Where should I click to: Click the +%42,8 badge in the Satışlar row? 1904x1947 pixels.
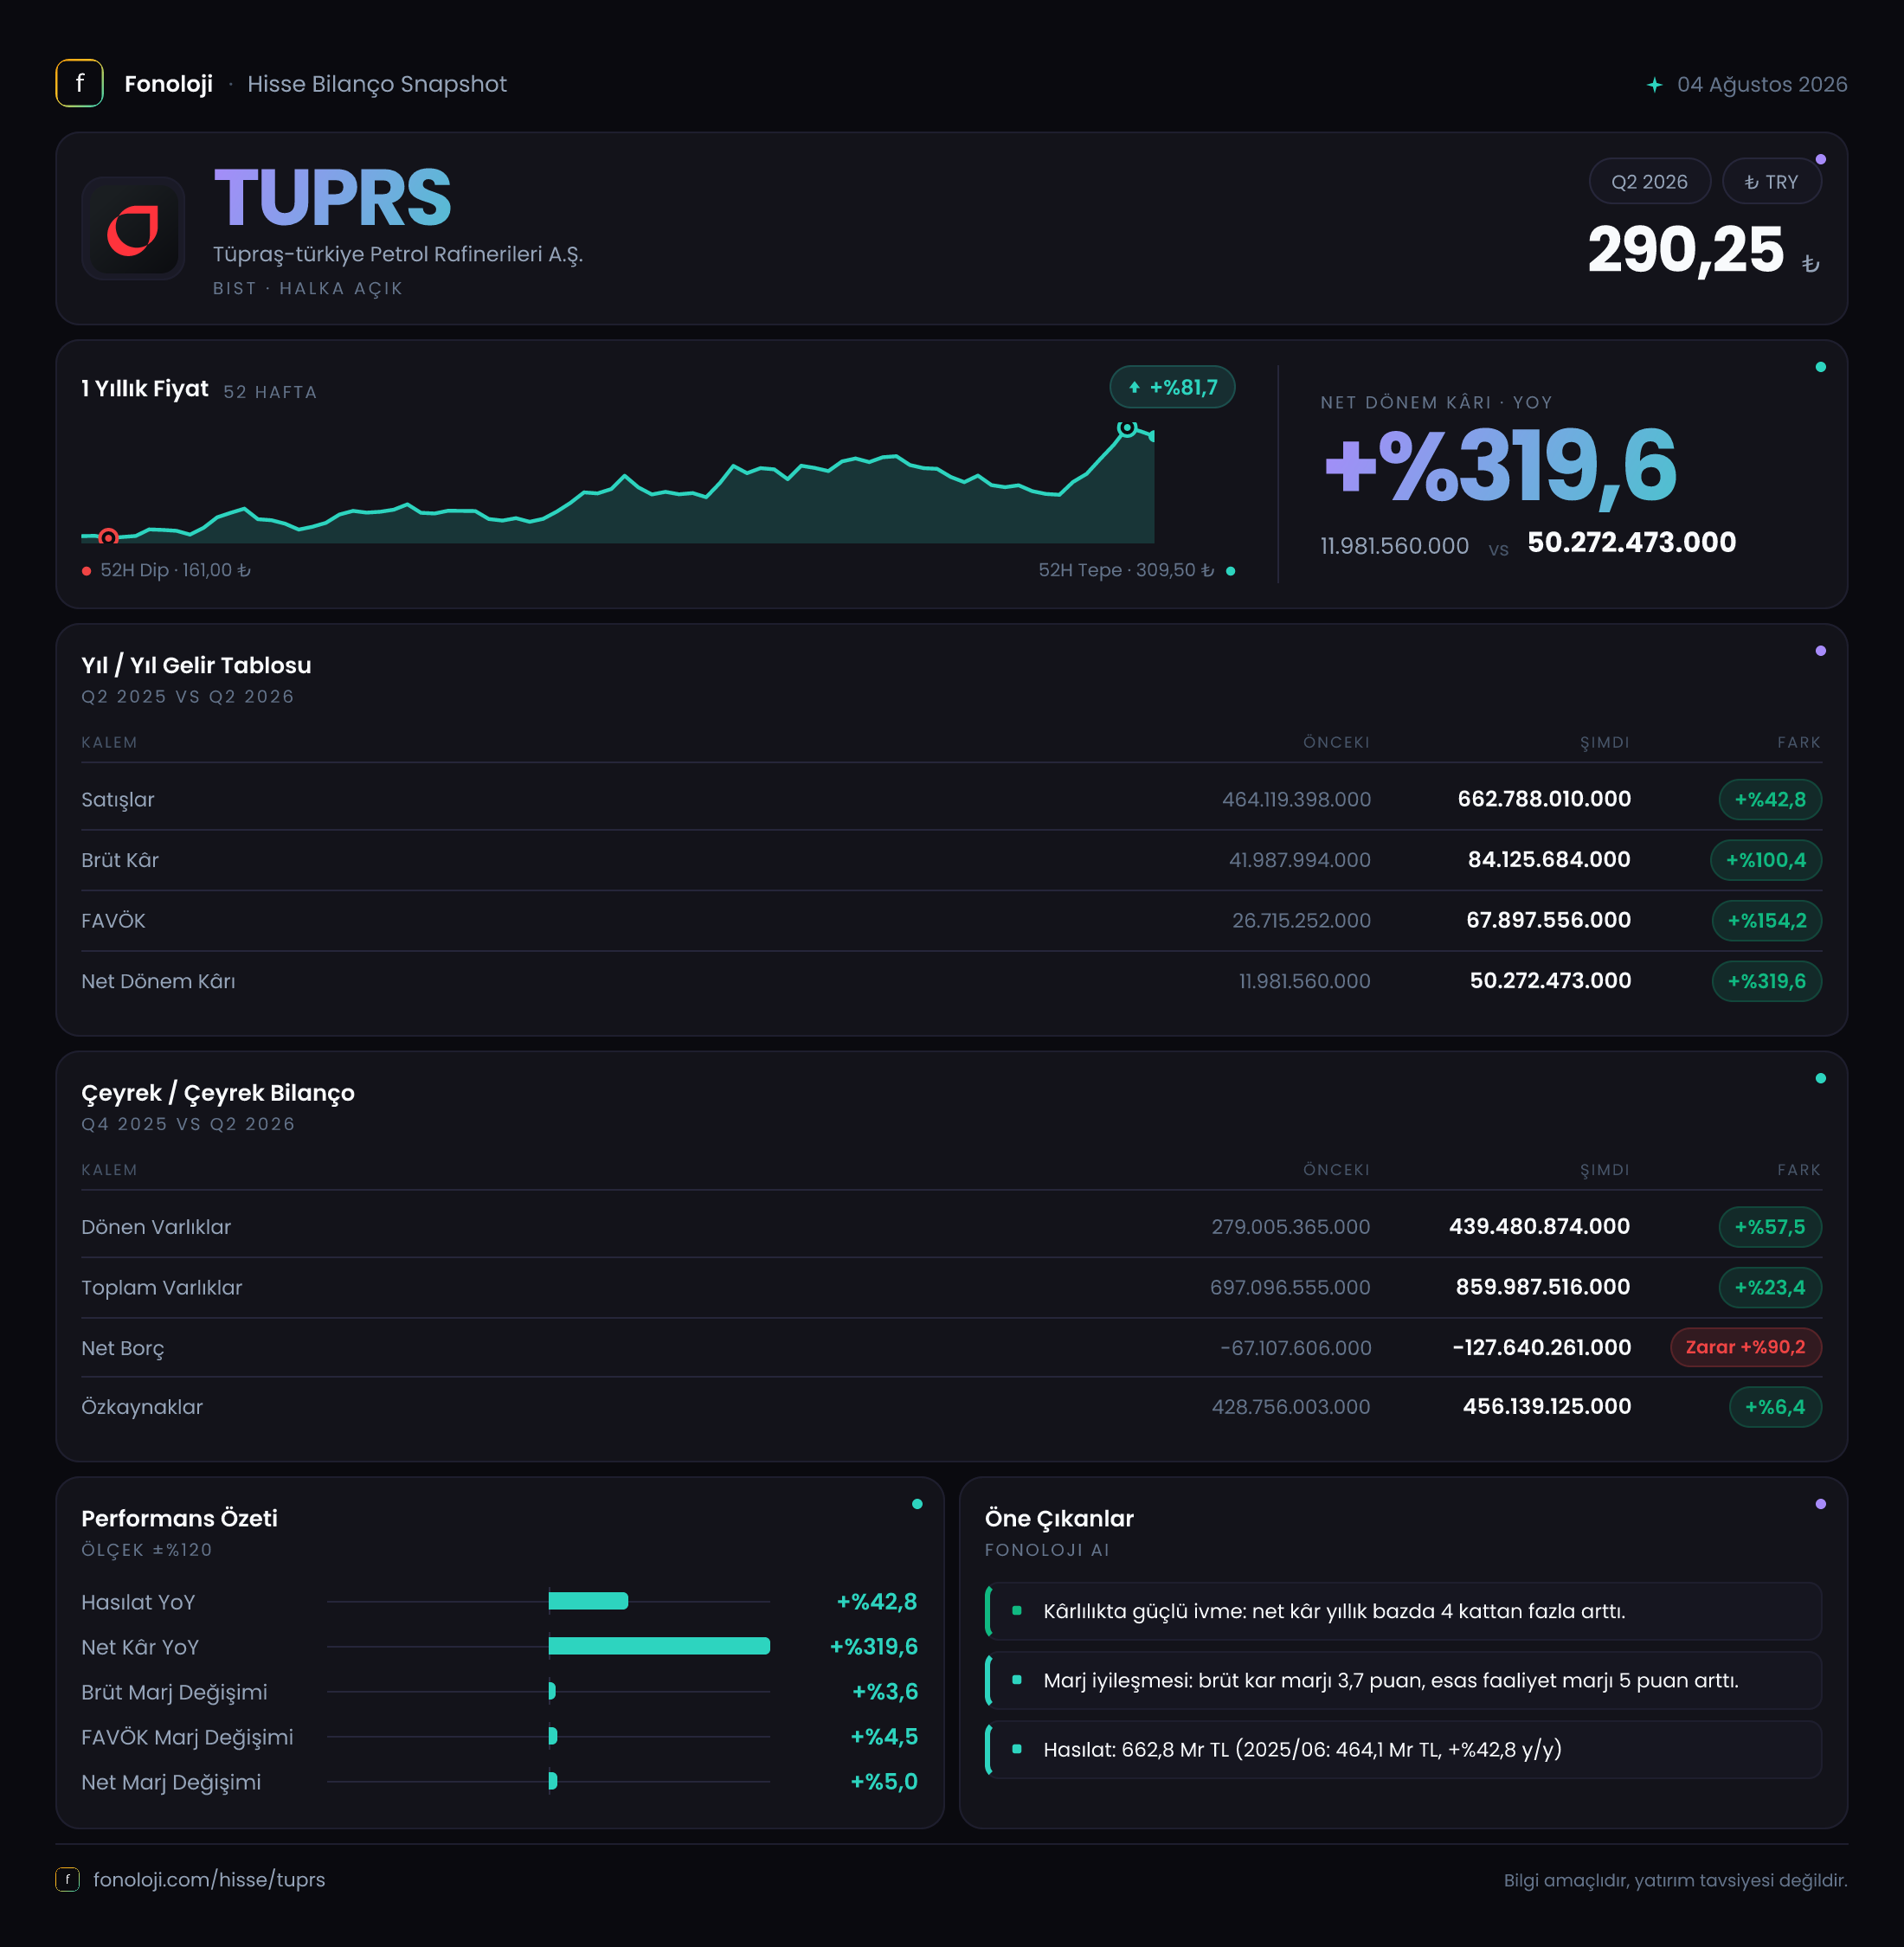1770,800
